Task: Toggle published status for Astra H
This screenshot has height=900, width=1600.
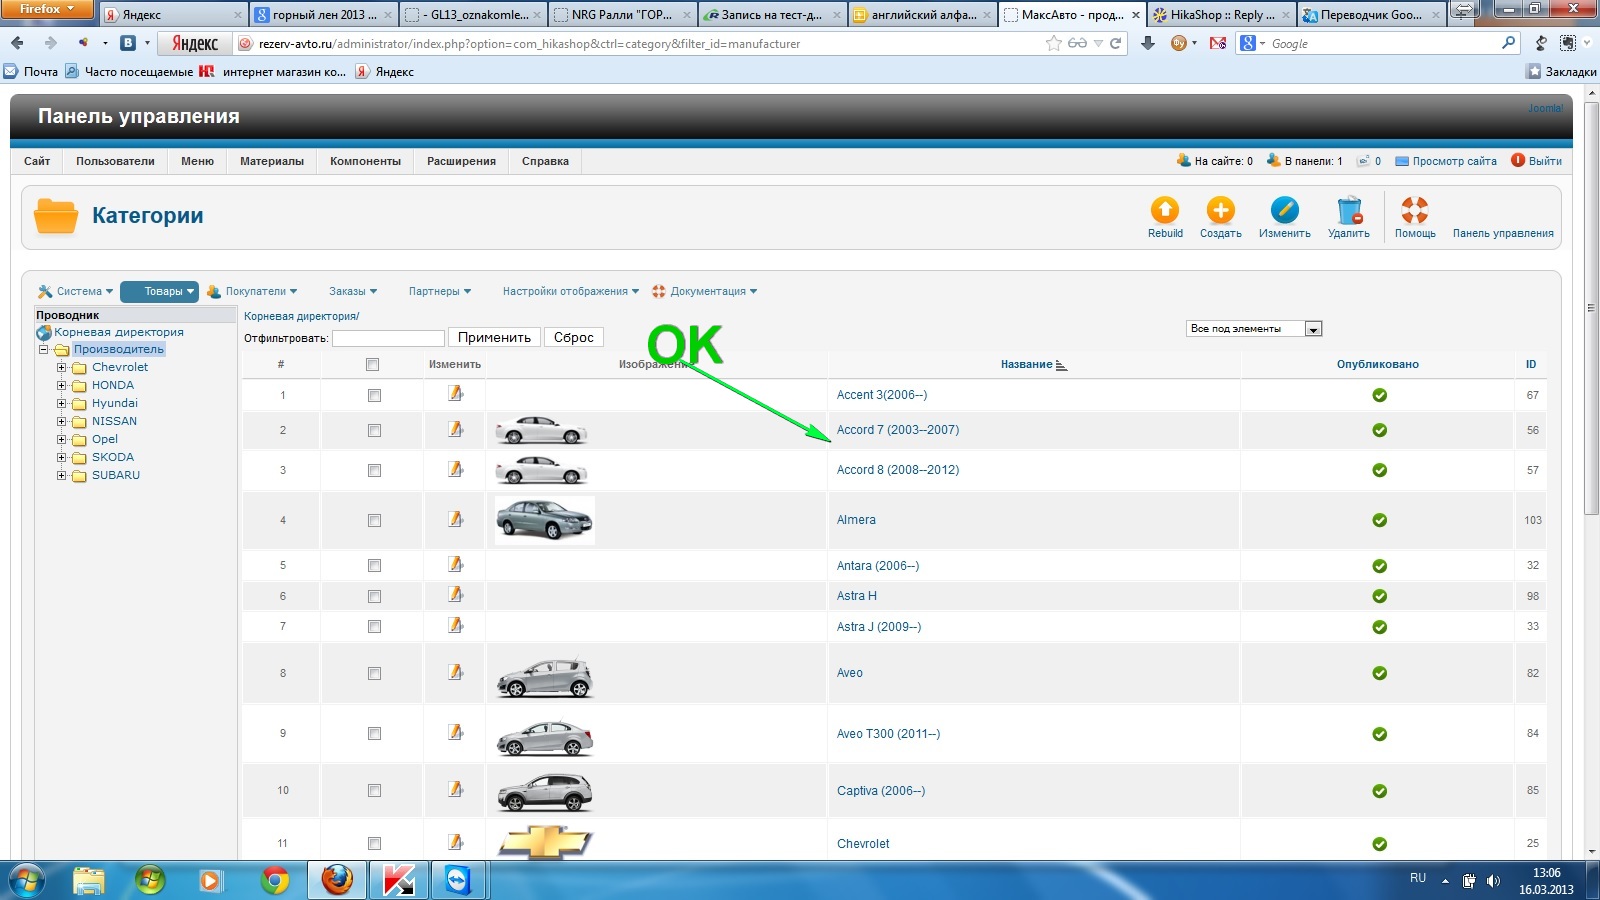Action: pos(1379,596)
